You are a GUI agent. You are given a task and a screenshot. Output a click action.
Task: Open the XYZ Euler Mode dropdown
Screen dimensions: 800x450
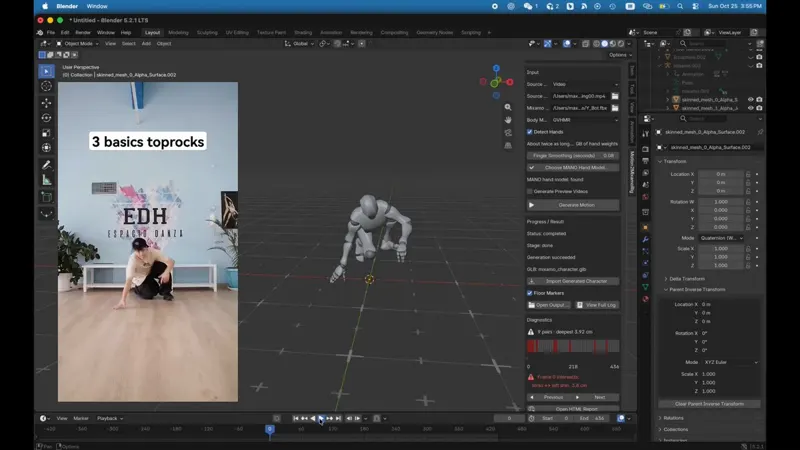(x=731, y=362)
